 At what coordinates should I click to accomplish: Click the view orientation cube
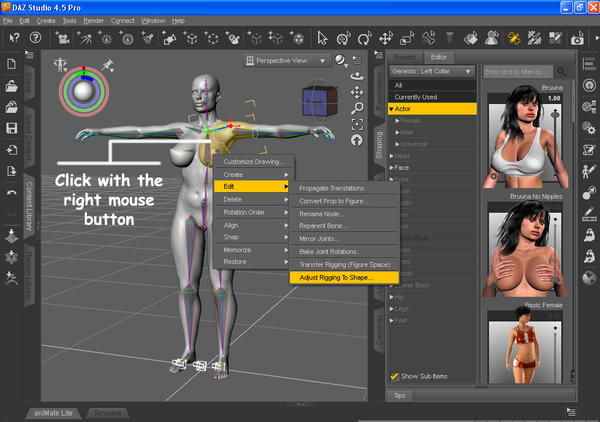click(x=320, y=101)
